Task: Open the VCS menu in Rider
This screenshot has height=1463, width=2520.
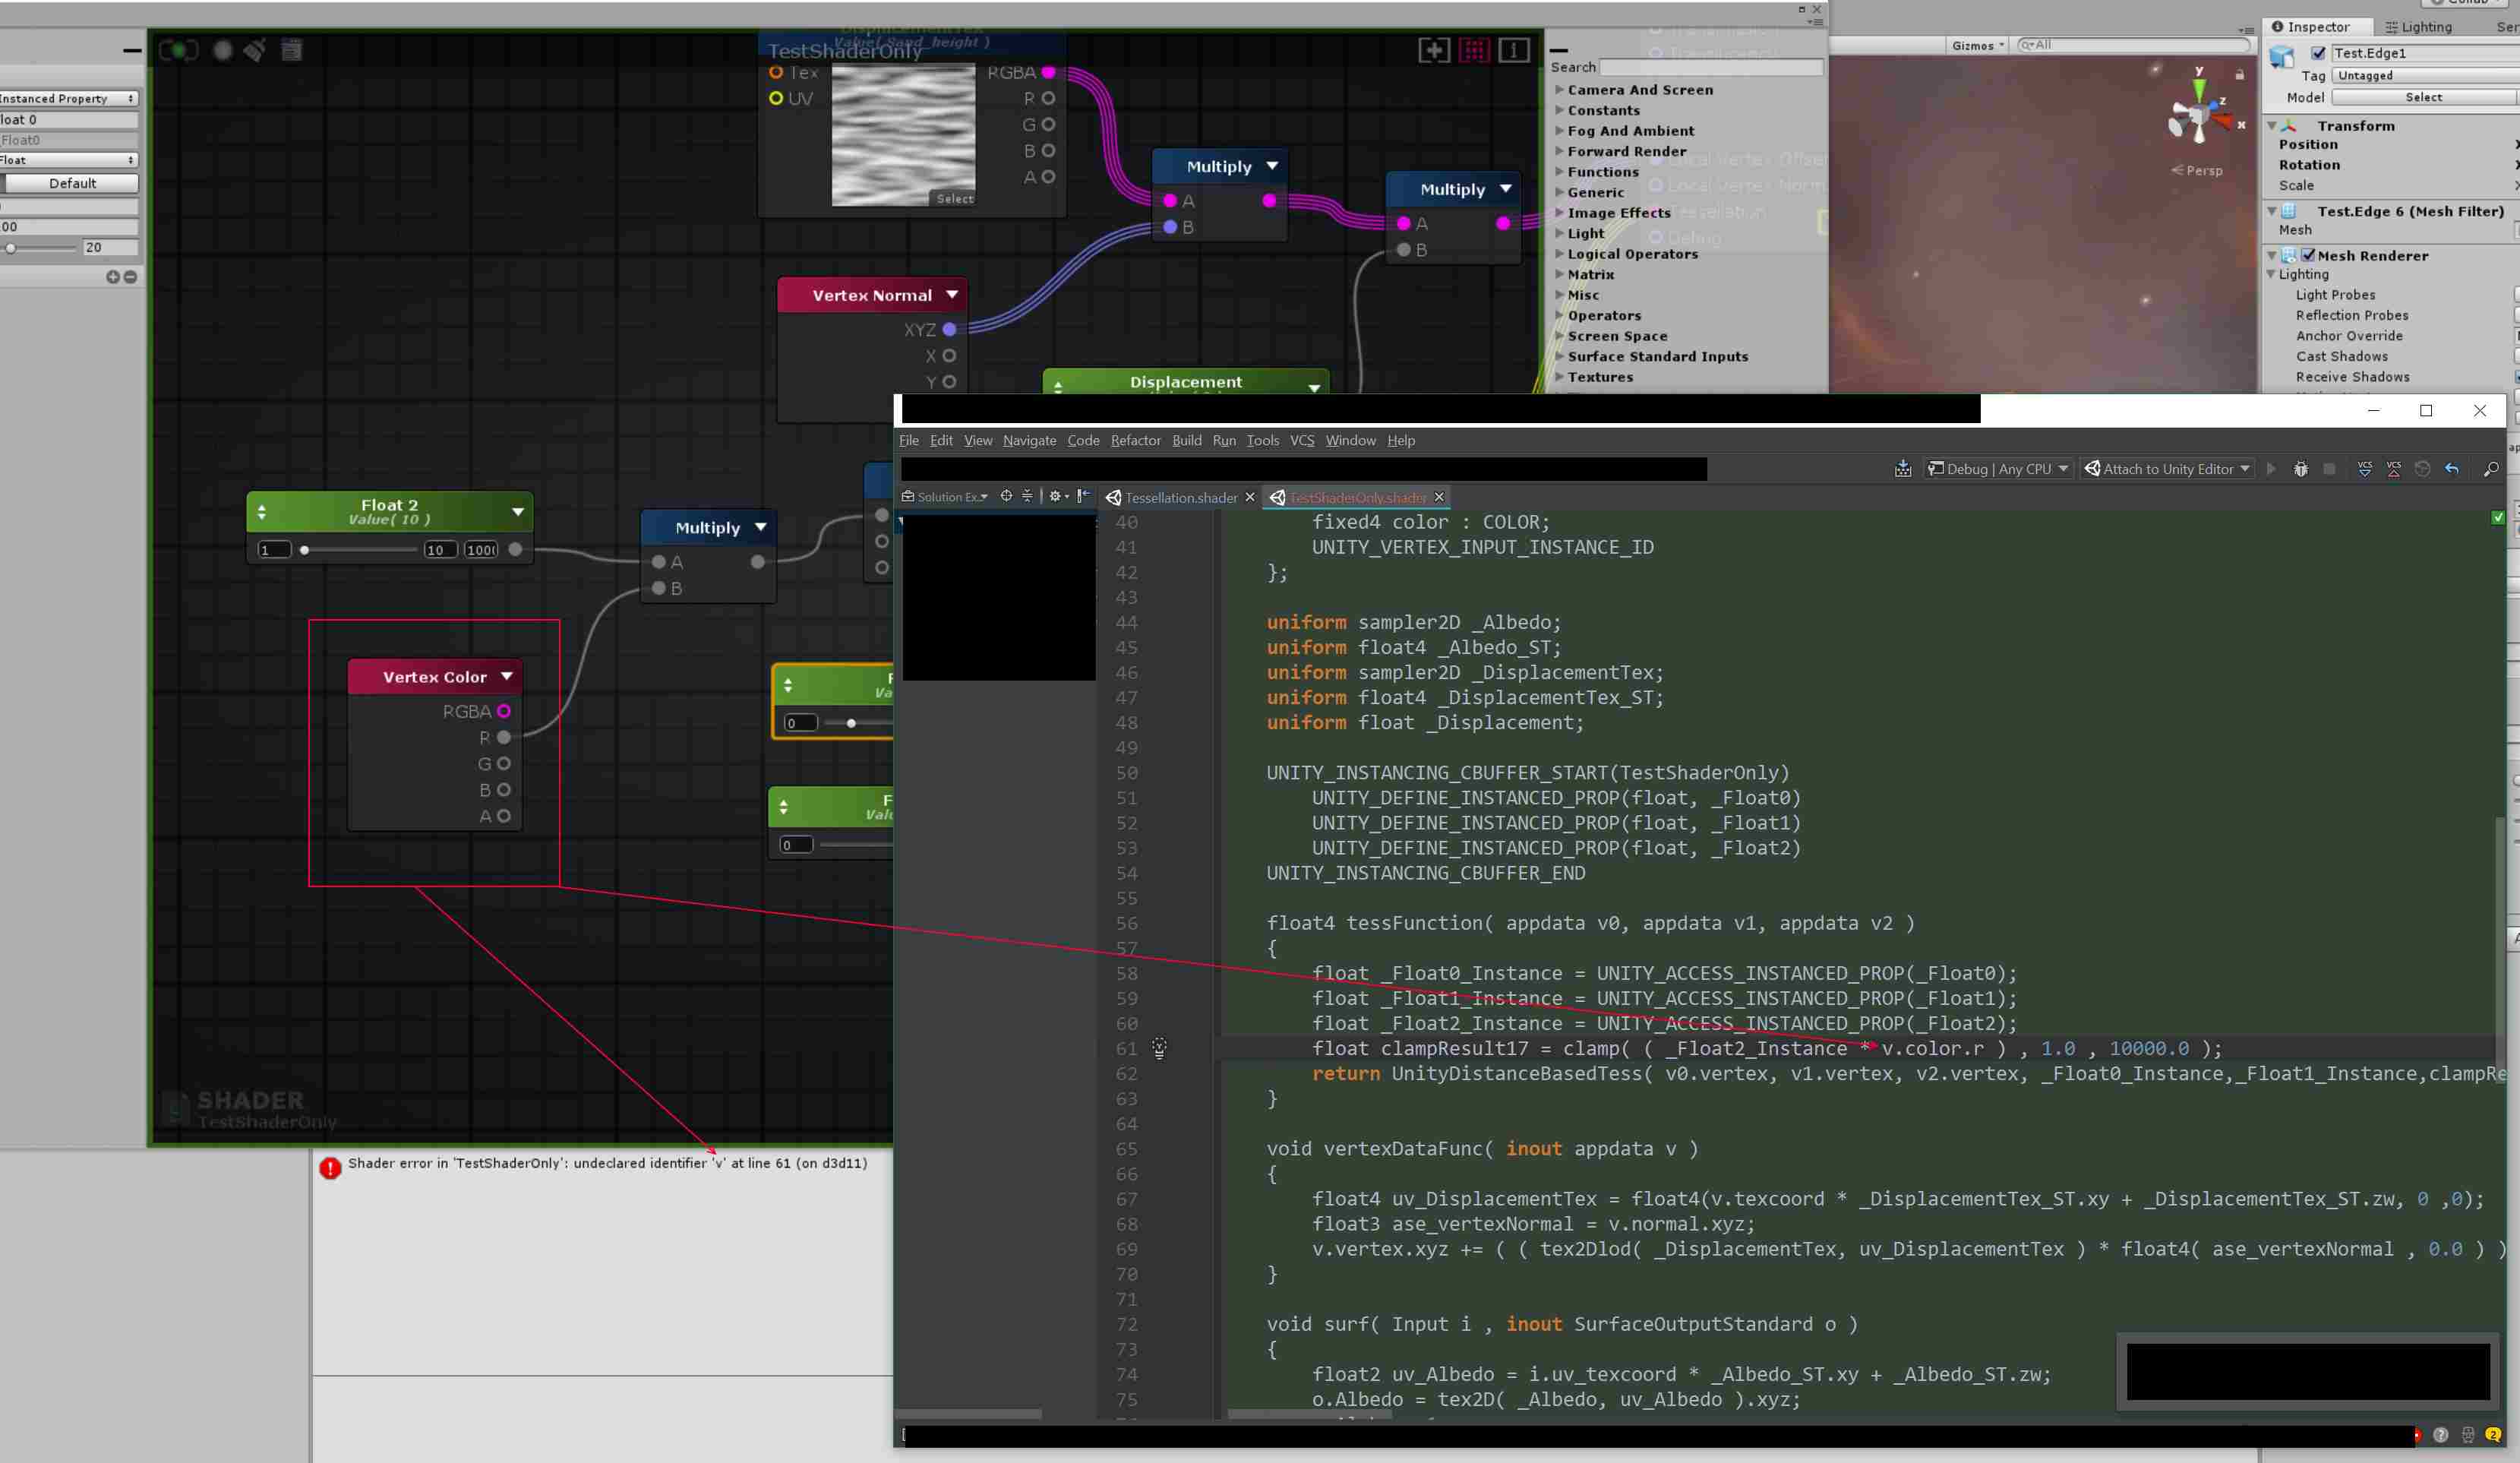Action: pyautogui.click(x=1302, y=440)
